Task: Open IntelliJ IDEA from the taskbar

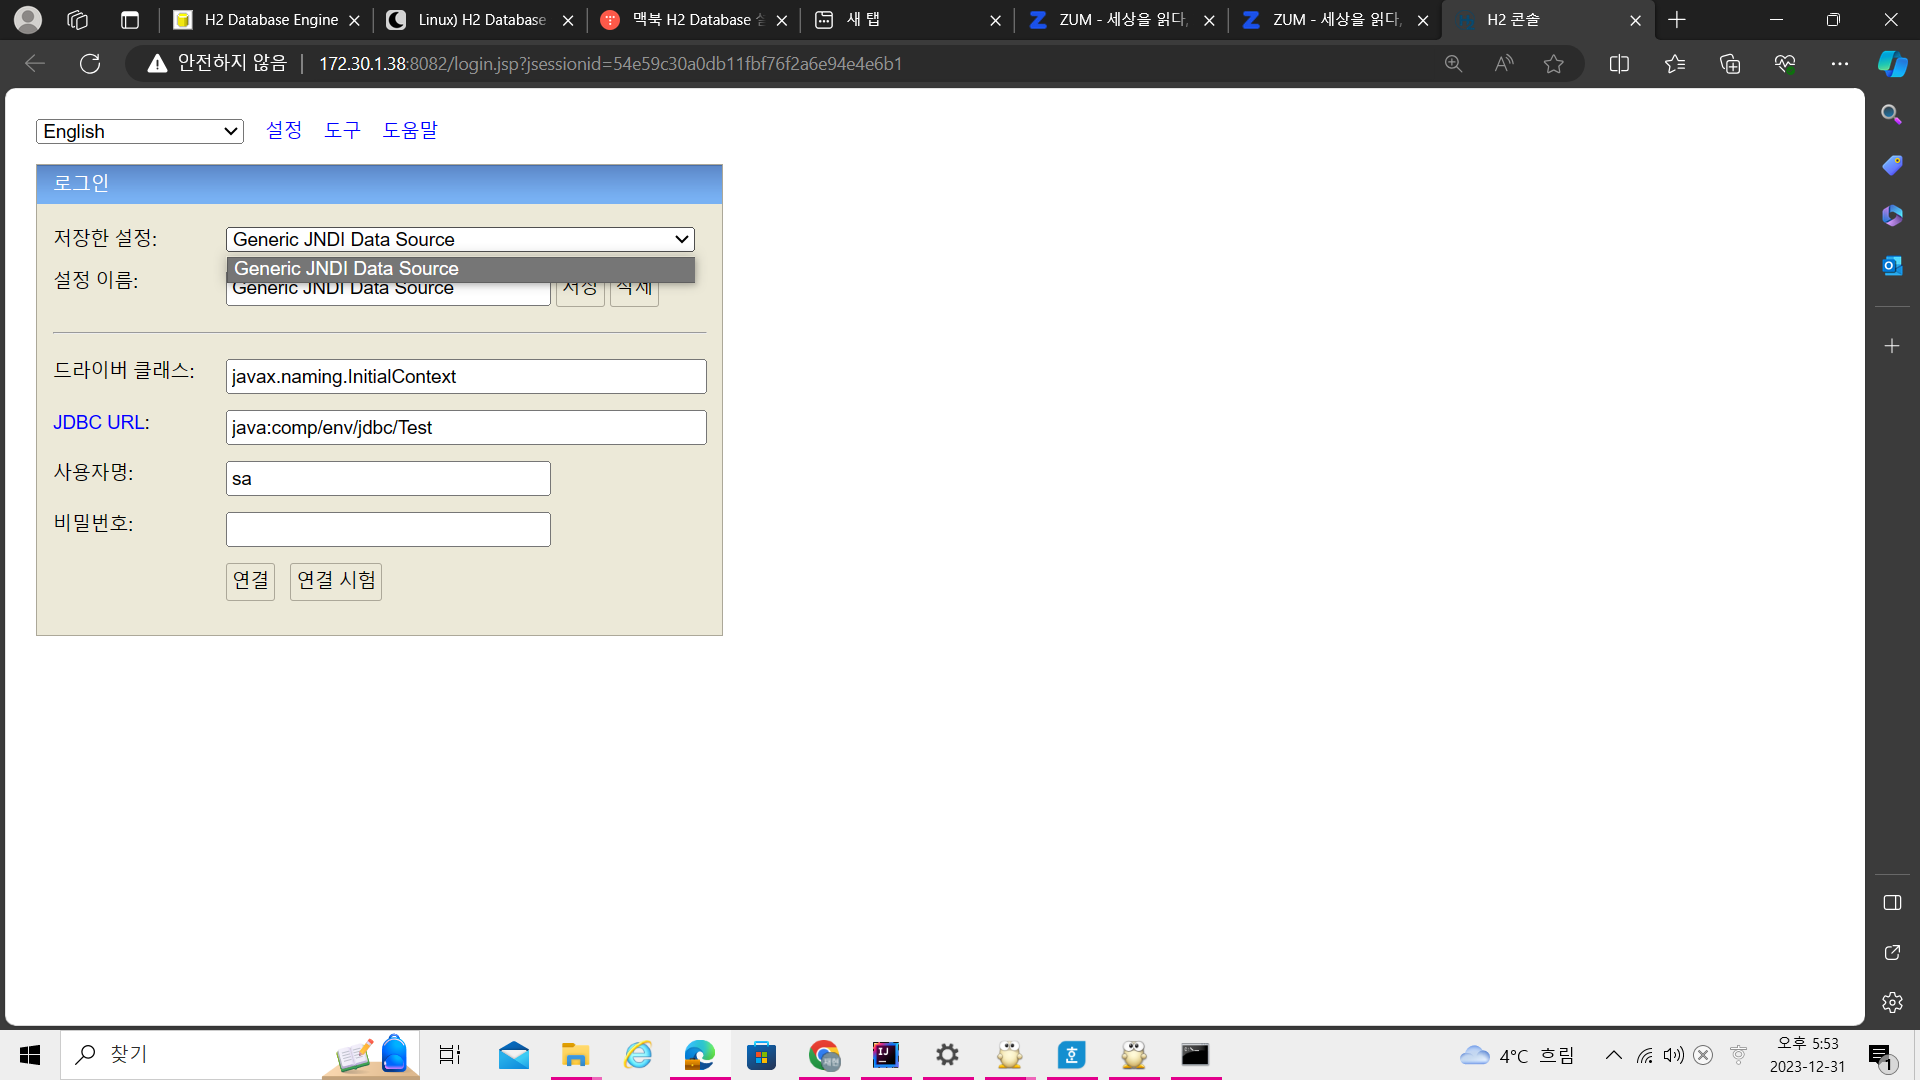Action: pyautogui.click(x=885, y=1055)
